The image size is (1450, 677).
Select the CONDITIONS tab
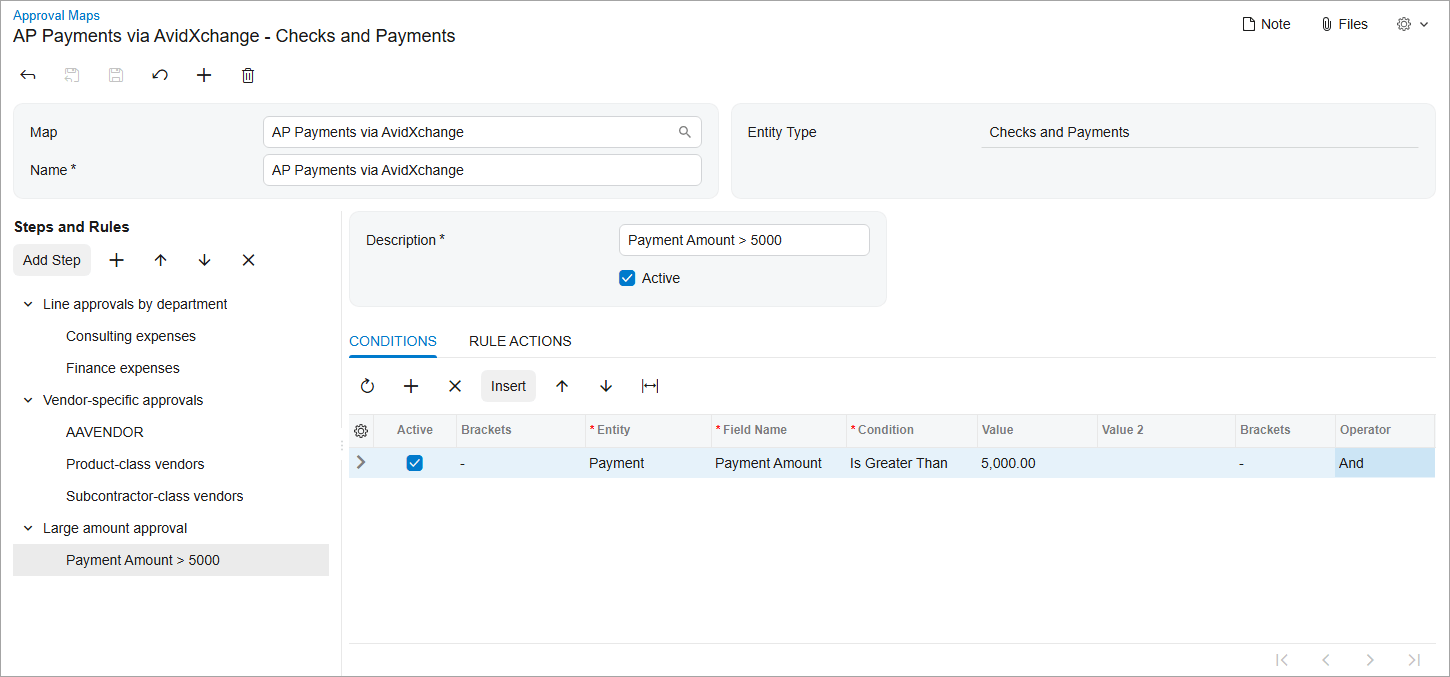click(393, 341)
